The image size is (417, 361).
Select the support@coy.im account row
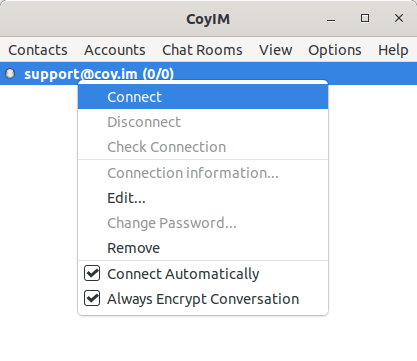208,73
